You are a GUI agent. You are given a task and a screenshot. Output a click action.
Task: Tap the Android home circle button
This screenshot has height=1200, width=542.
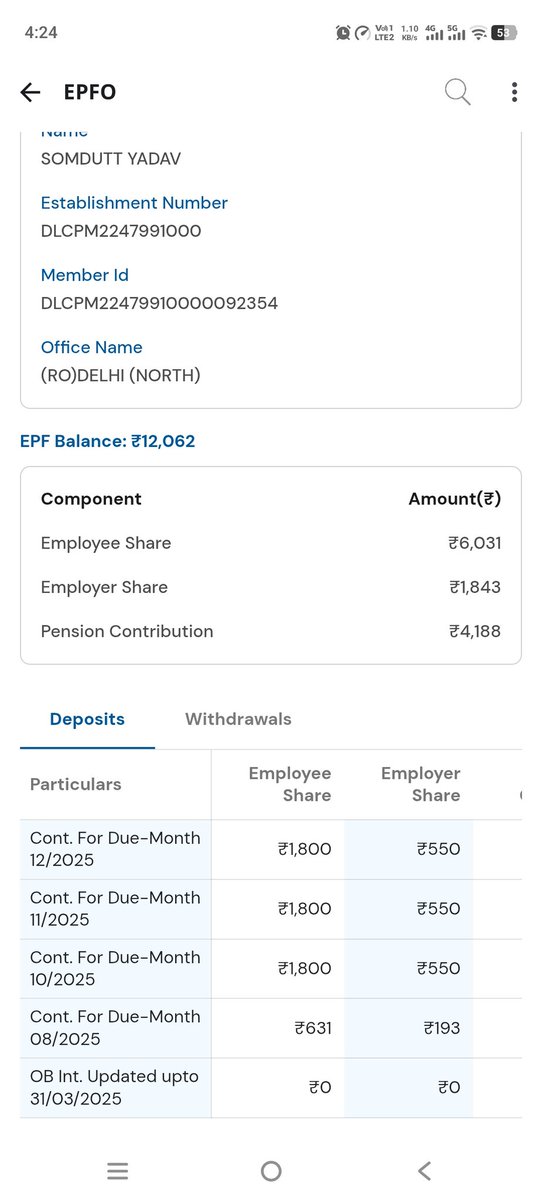271,1172
